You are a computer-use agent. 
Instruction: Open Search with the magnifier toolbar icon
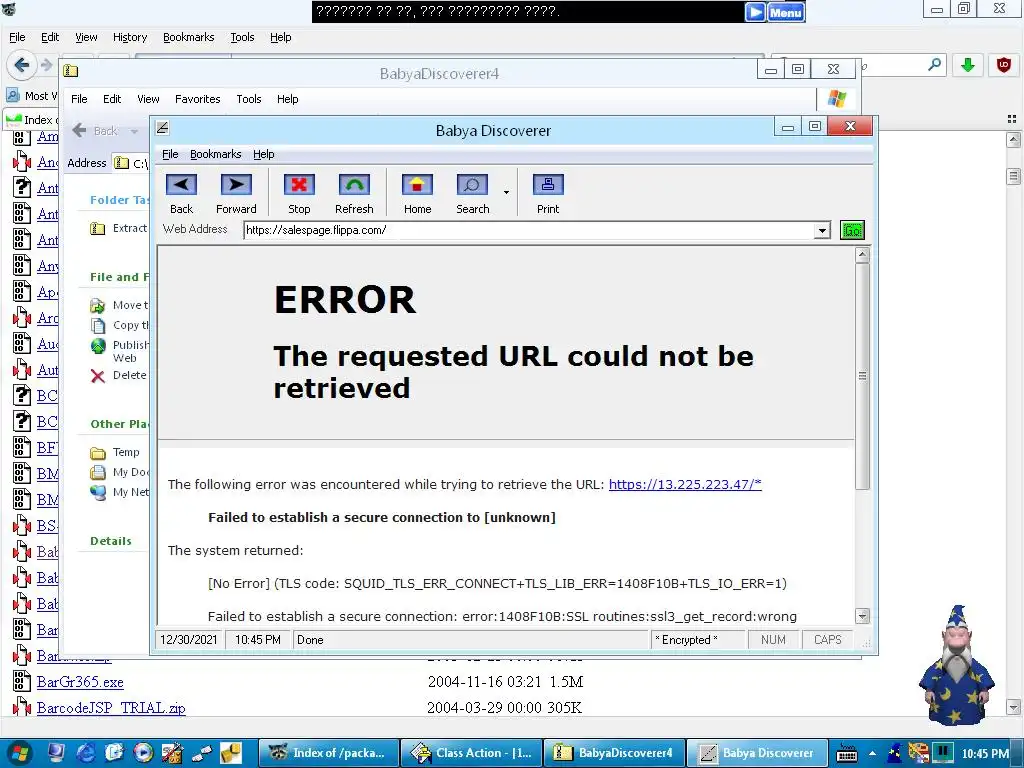472,185
